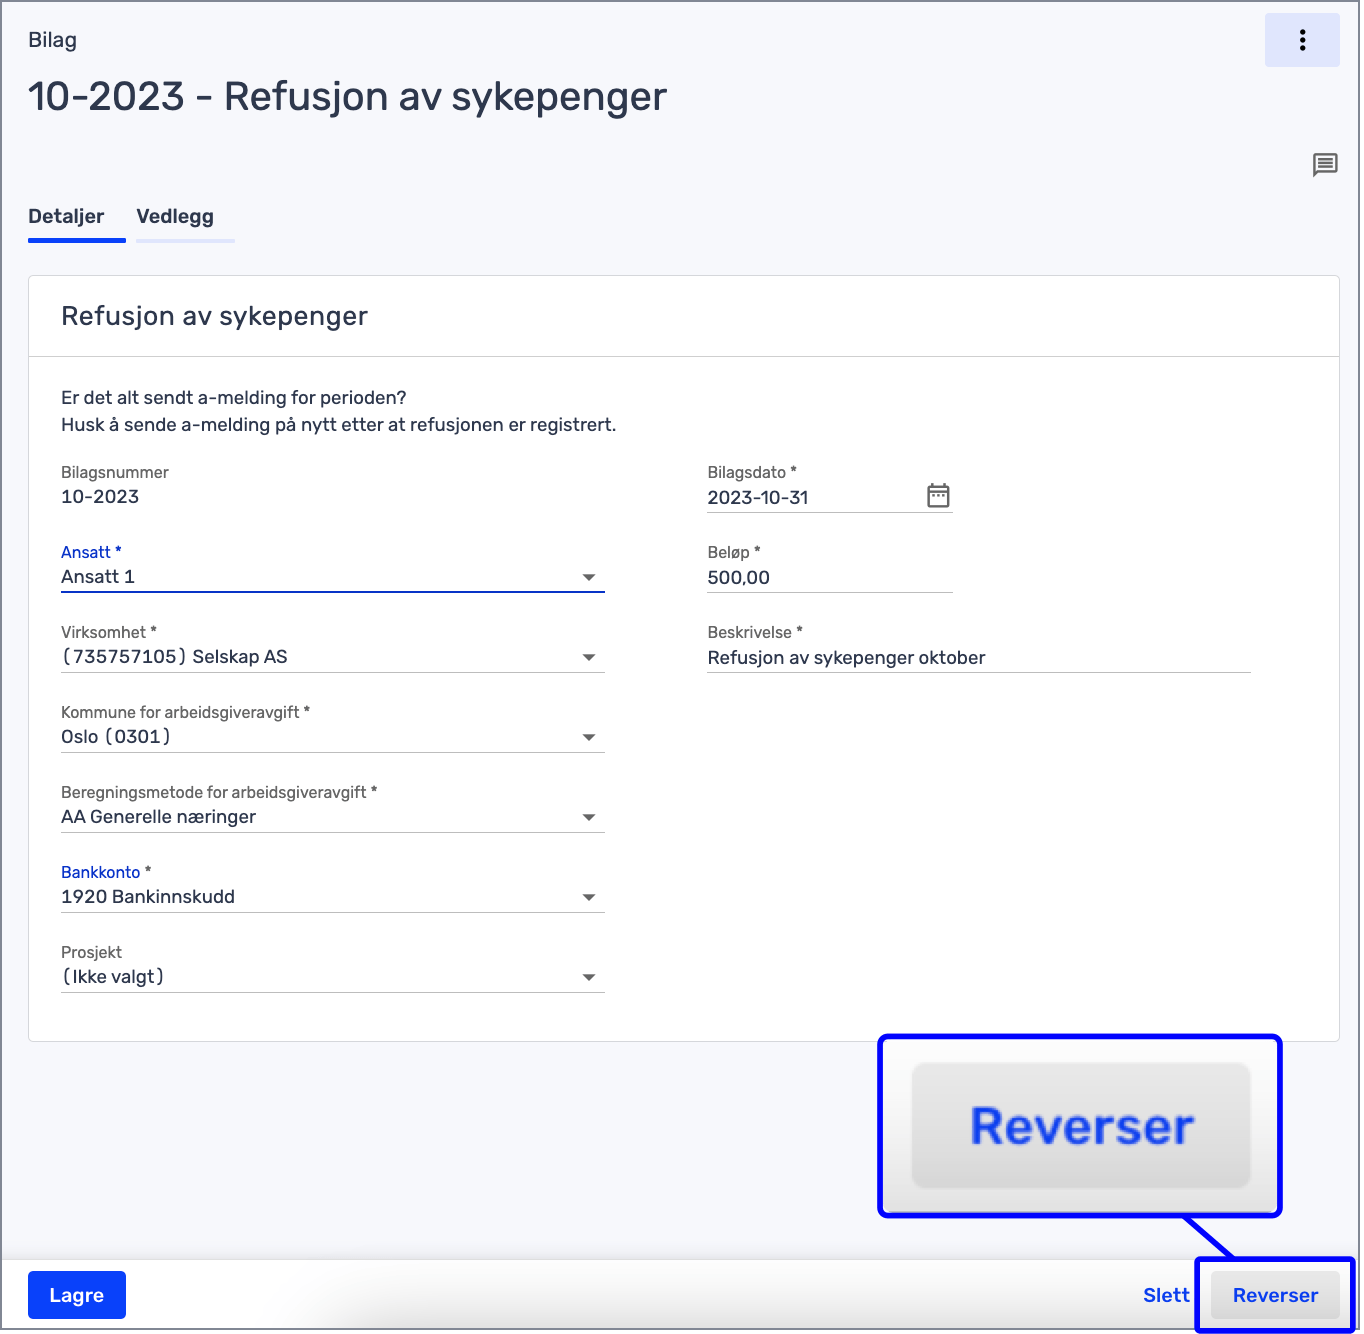This screenshot has height=1334, width=1364.
Task: Expand the Kommune for arbeidsgiveravgift dropdown
Action: click(589, 737)
